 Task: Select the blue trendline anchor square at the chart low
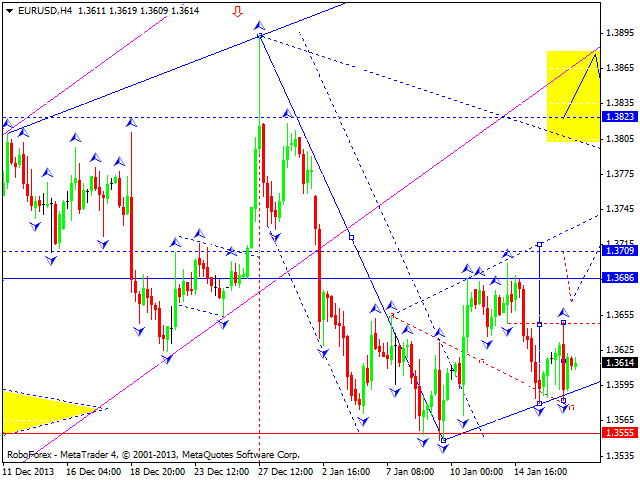[x=443, y=440]
